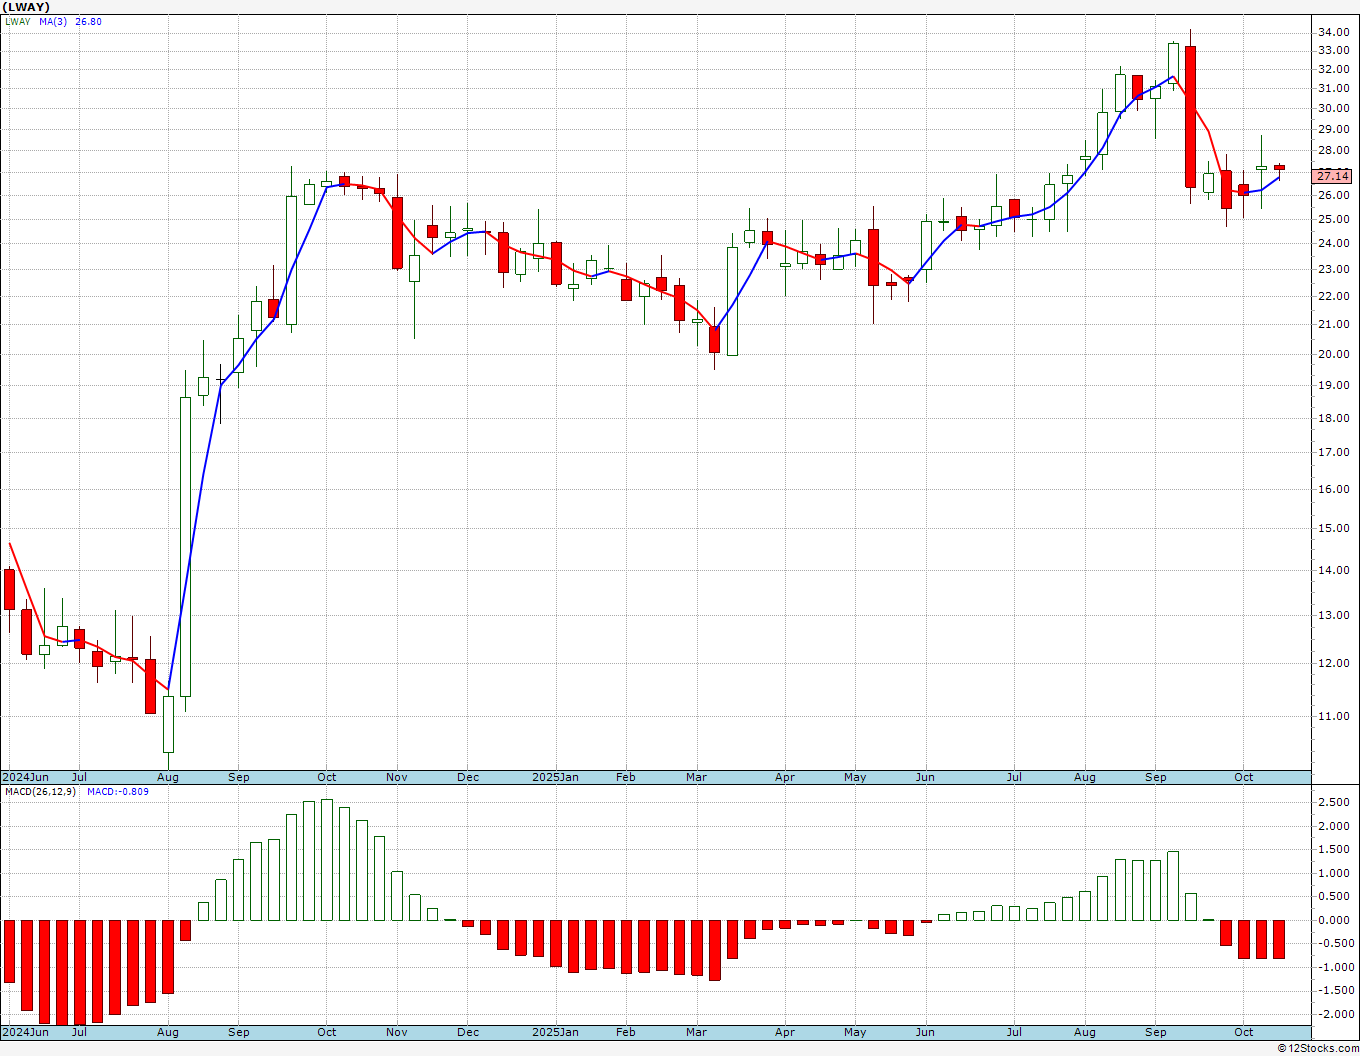1360x1056 pixels.
Task: Select the 15.00 price axis label
Action: [x=1332, y=528]
